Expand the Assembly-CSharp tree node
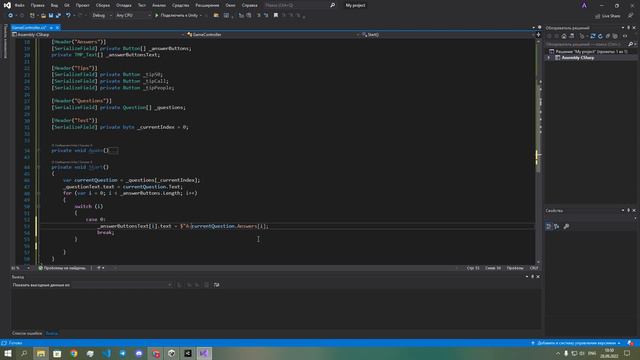 549,58
